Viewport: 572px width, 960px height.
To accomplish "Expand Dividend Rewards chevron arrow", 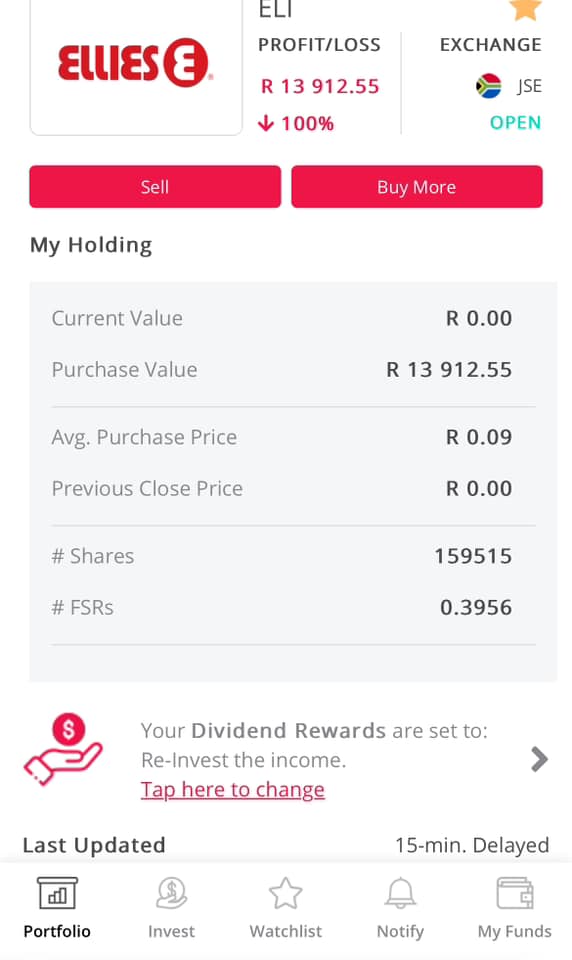I will coord(539,759).
